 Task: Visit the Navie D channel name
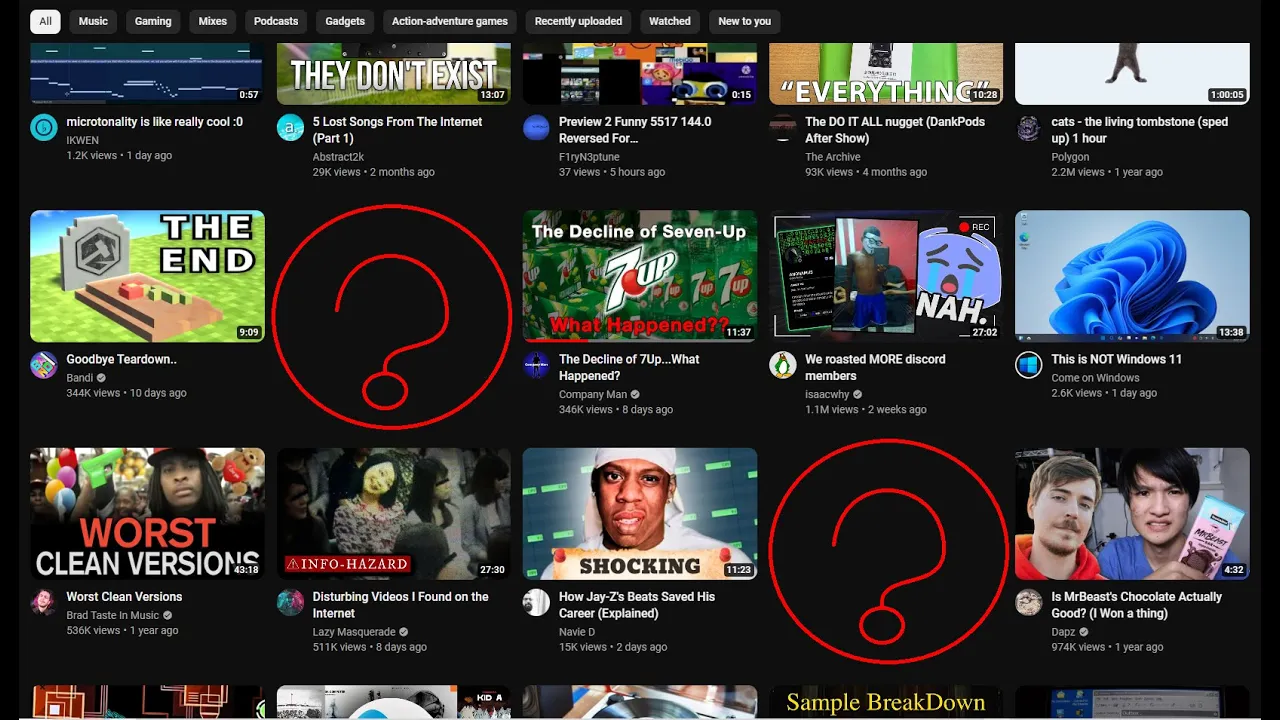pos(577,632)
